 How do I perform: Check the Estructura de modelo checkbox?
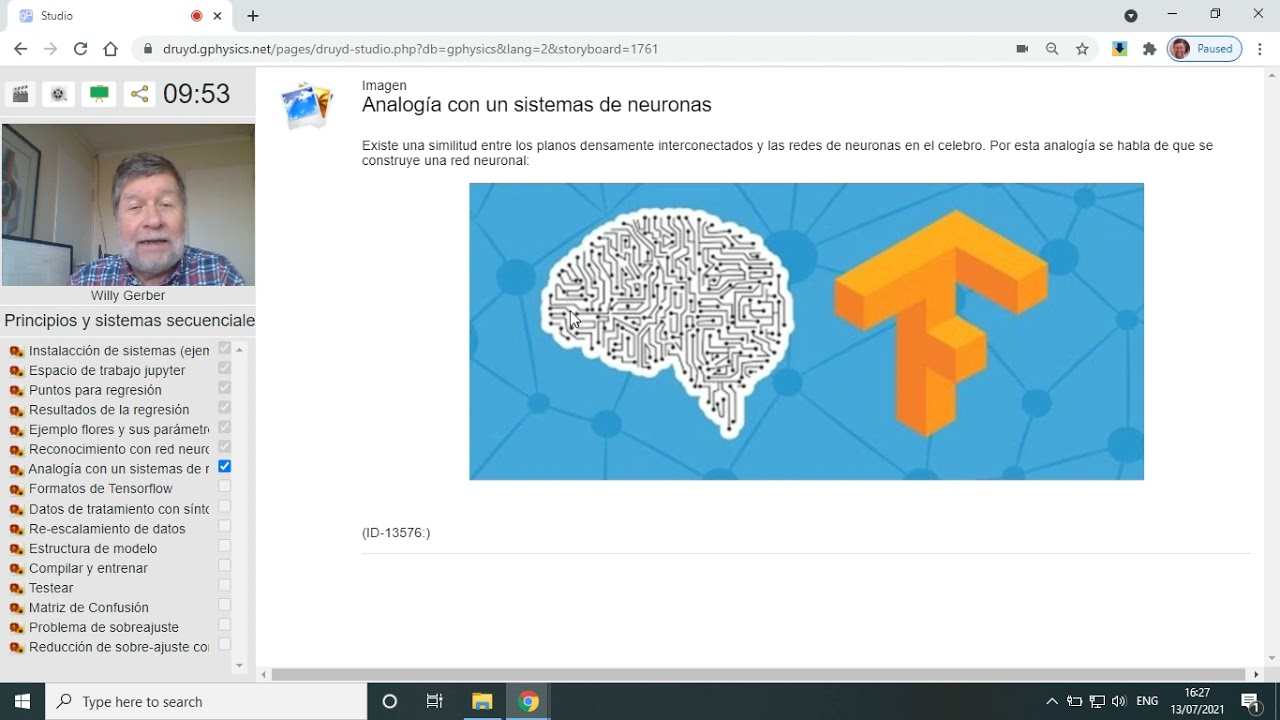224,546
